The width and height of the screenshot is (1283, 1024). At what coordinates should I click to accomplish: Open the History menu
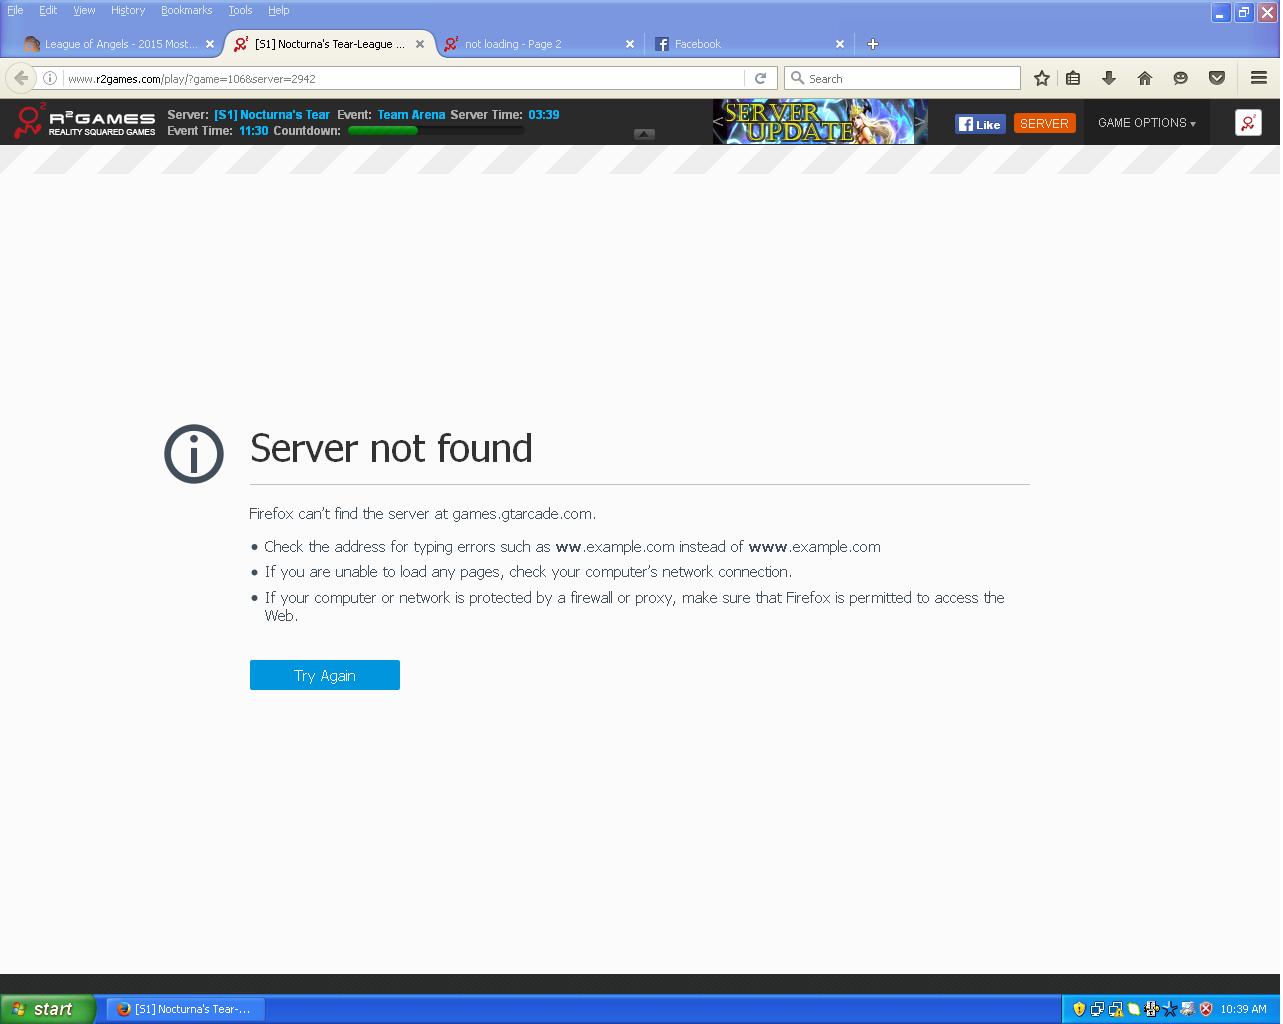click(128, 10)
